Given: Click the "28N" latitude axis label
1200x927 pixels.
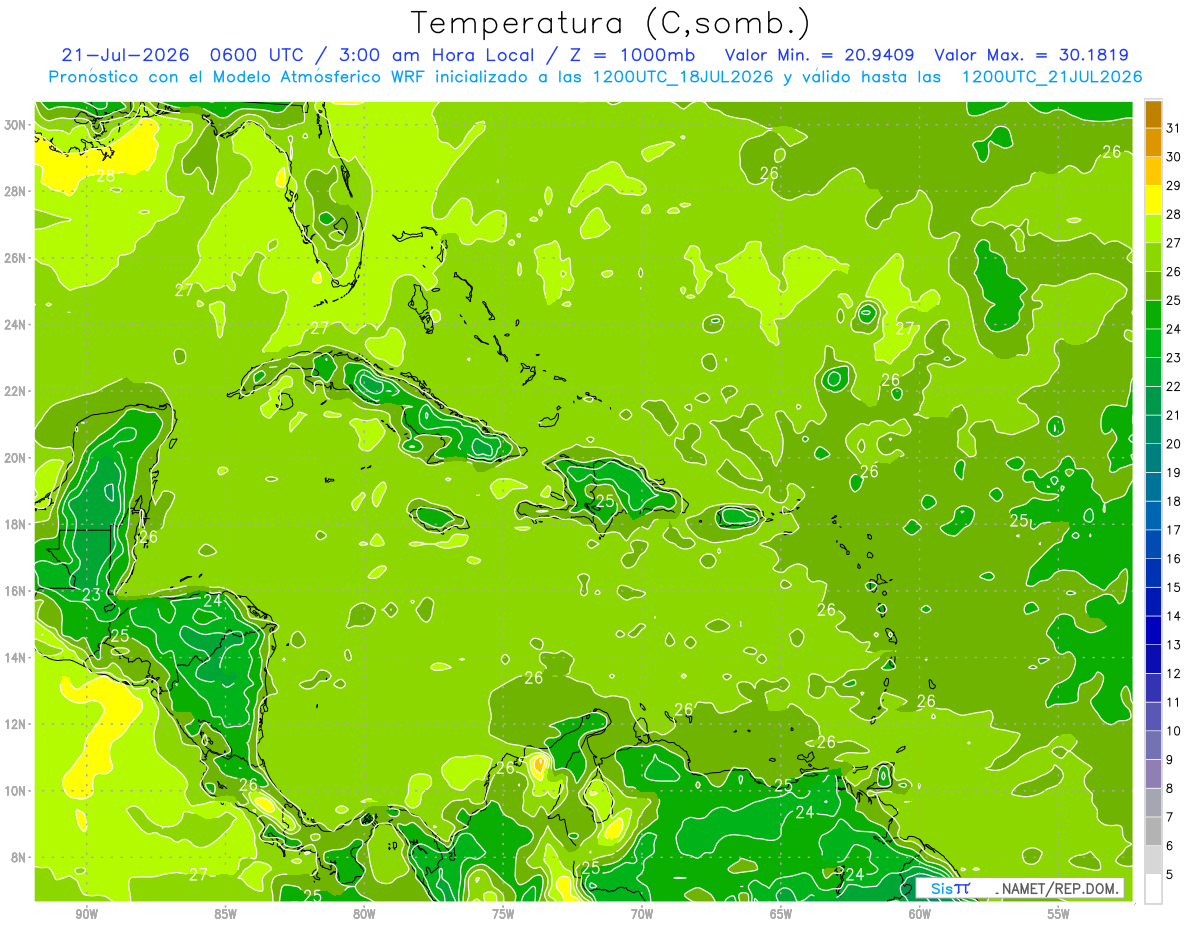Looking at the screenshot, I should [15, 191].
